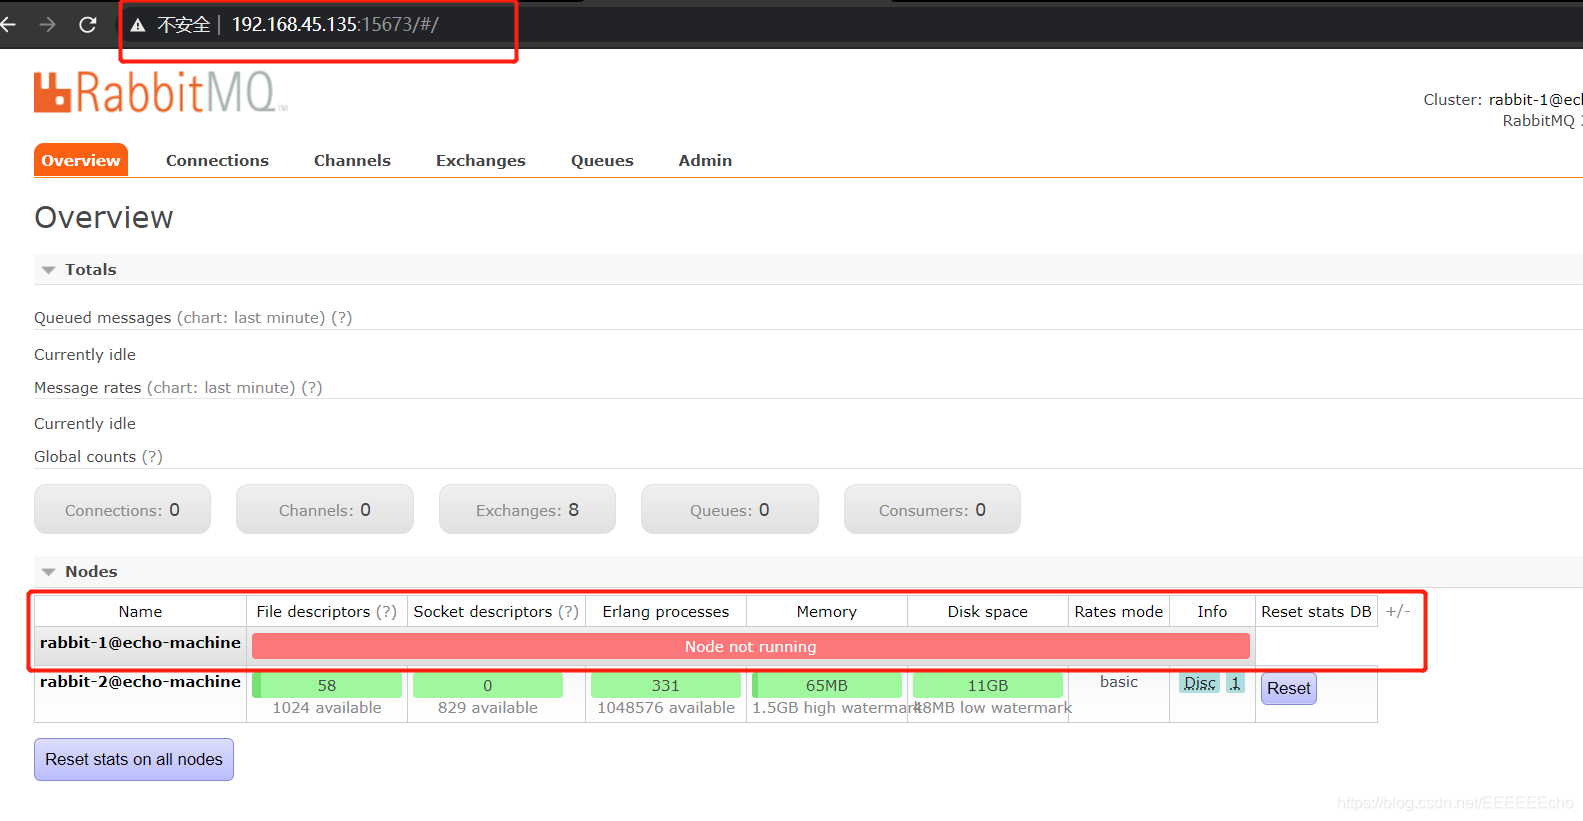The width and height of the screenshot is (1583, 821).
Task: Click the 'Node not running' status bar
Action: tap(751, 646)
